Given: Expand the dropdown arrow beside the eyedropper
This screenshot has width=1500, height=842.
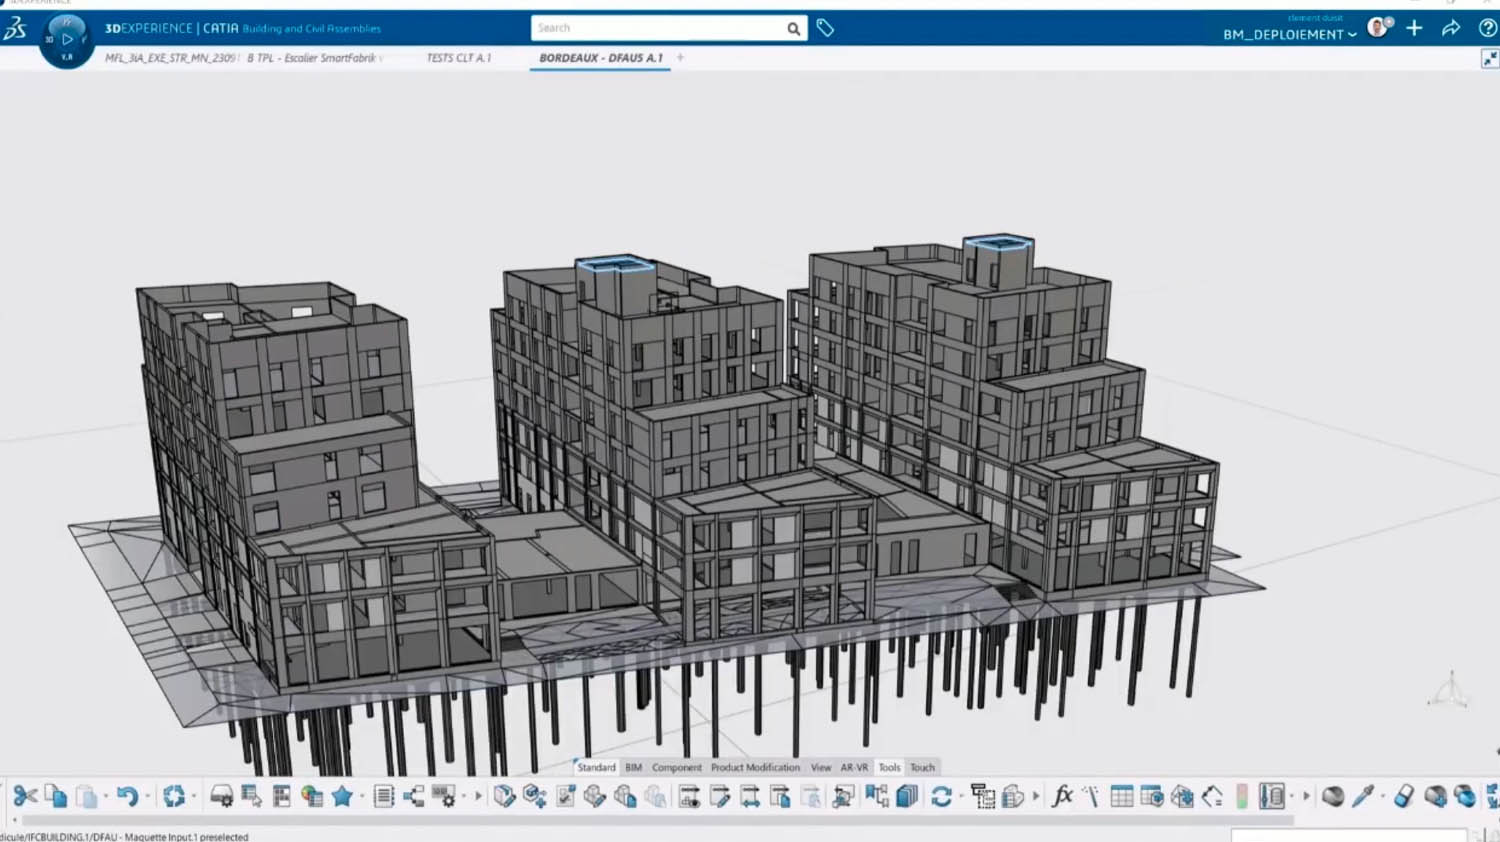Looking at the screenshot, I should coord(1383,797).
